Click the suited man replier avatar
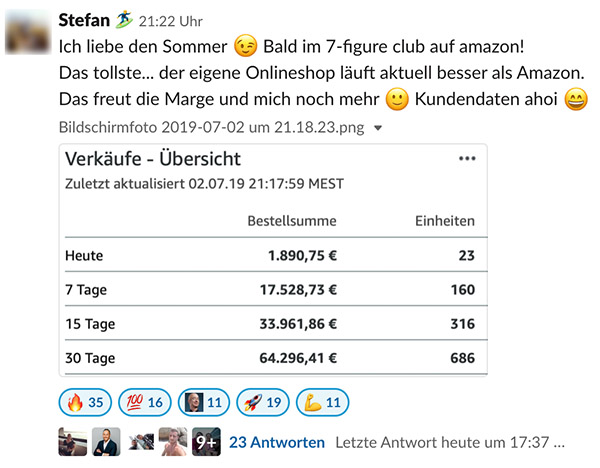This screenshot has height=468, width=600. (x=106, y=442)
